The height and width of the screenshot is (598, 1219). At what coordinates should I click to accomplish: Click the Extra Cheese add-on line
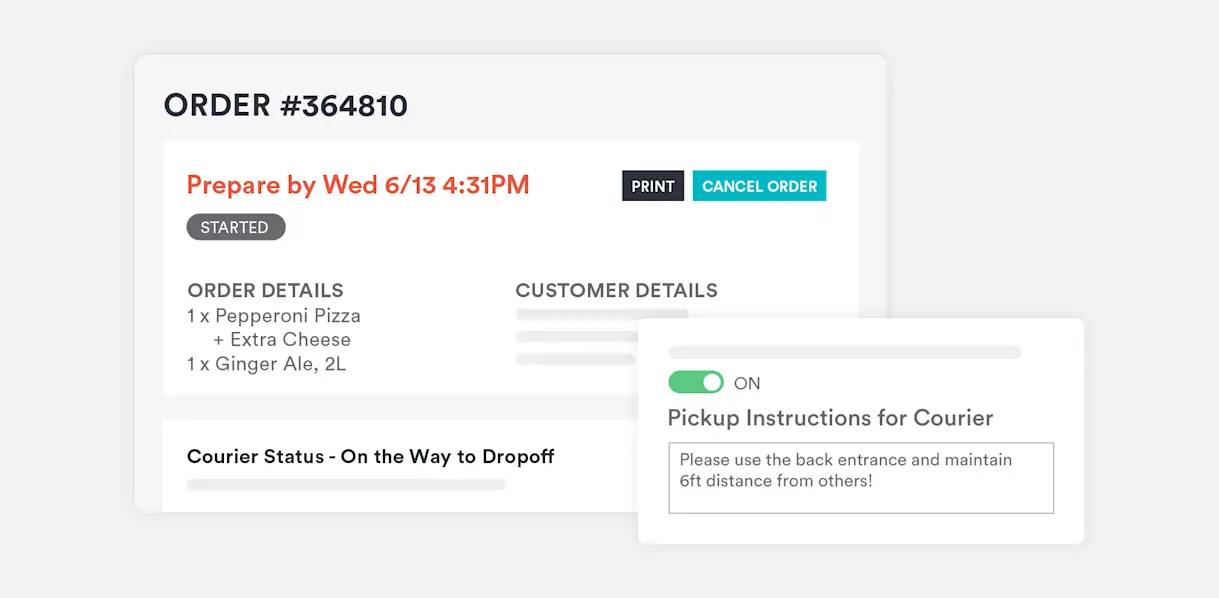[x=282, y=340]
